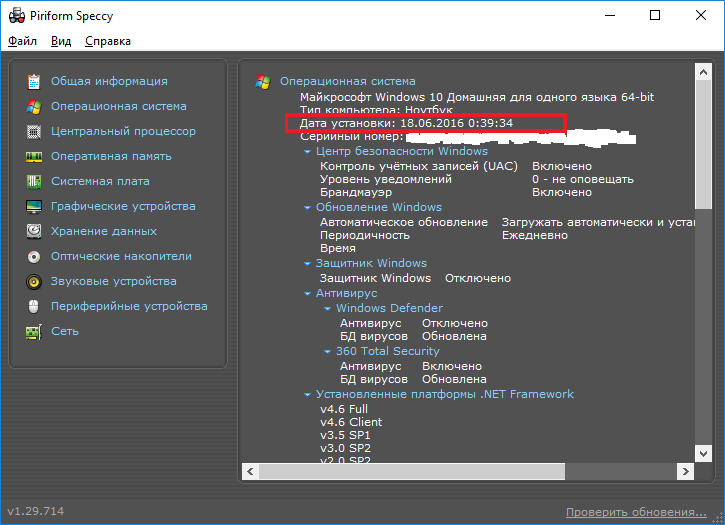Click the Брандмауэр row
Viewport: 725px width, 525px height.
[456, 192]
